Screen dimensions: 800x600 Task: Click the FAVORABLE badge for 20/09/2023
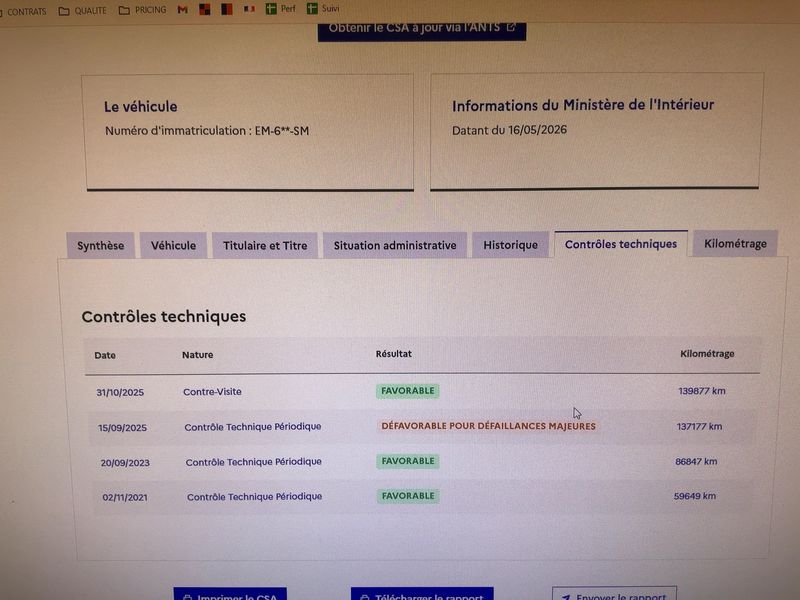[408, 461]
